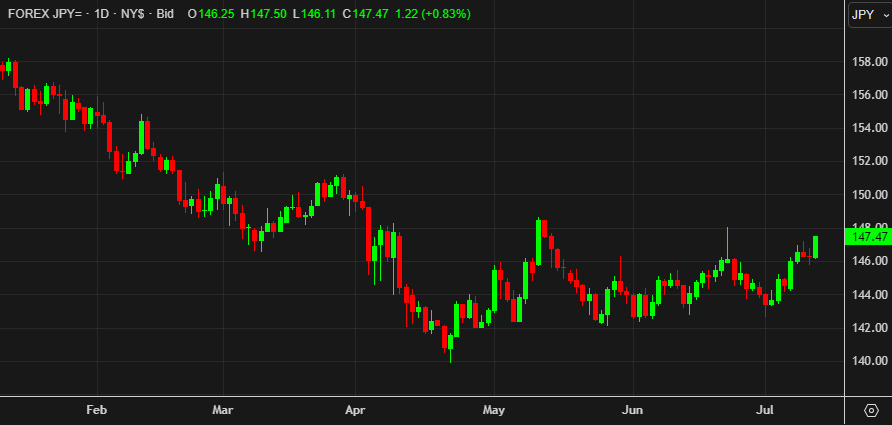Click the Jun date axis label

[x=632, y=410]
